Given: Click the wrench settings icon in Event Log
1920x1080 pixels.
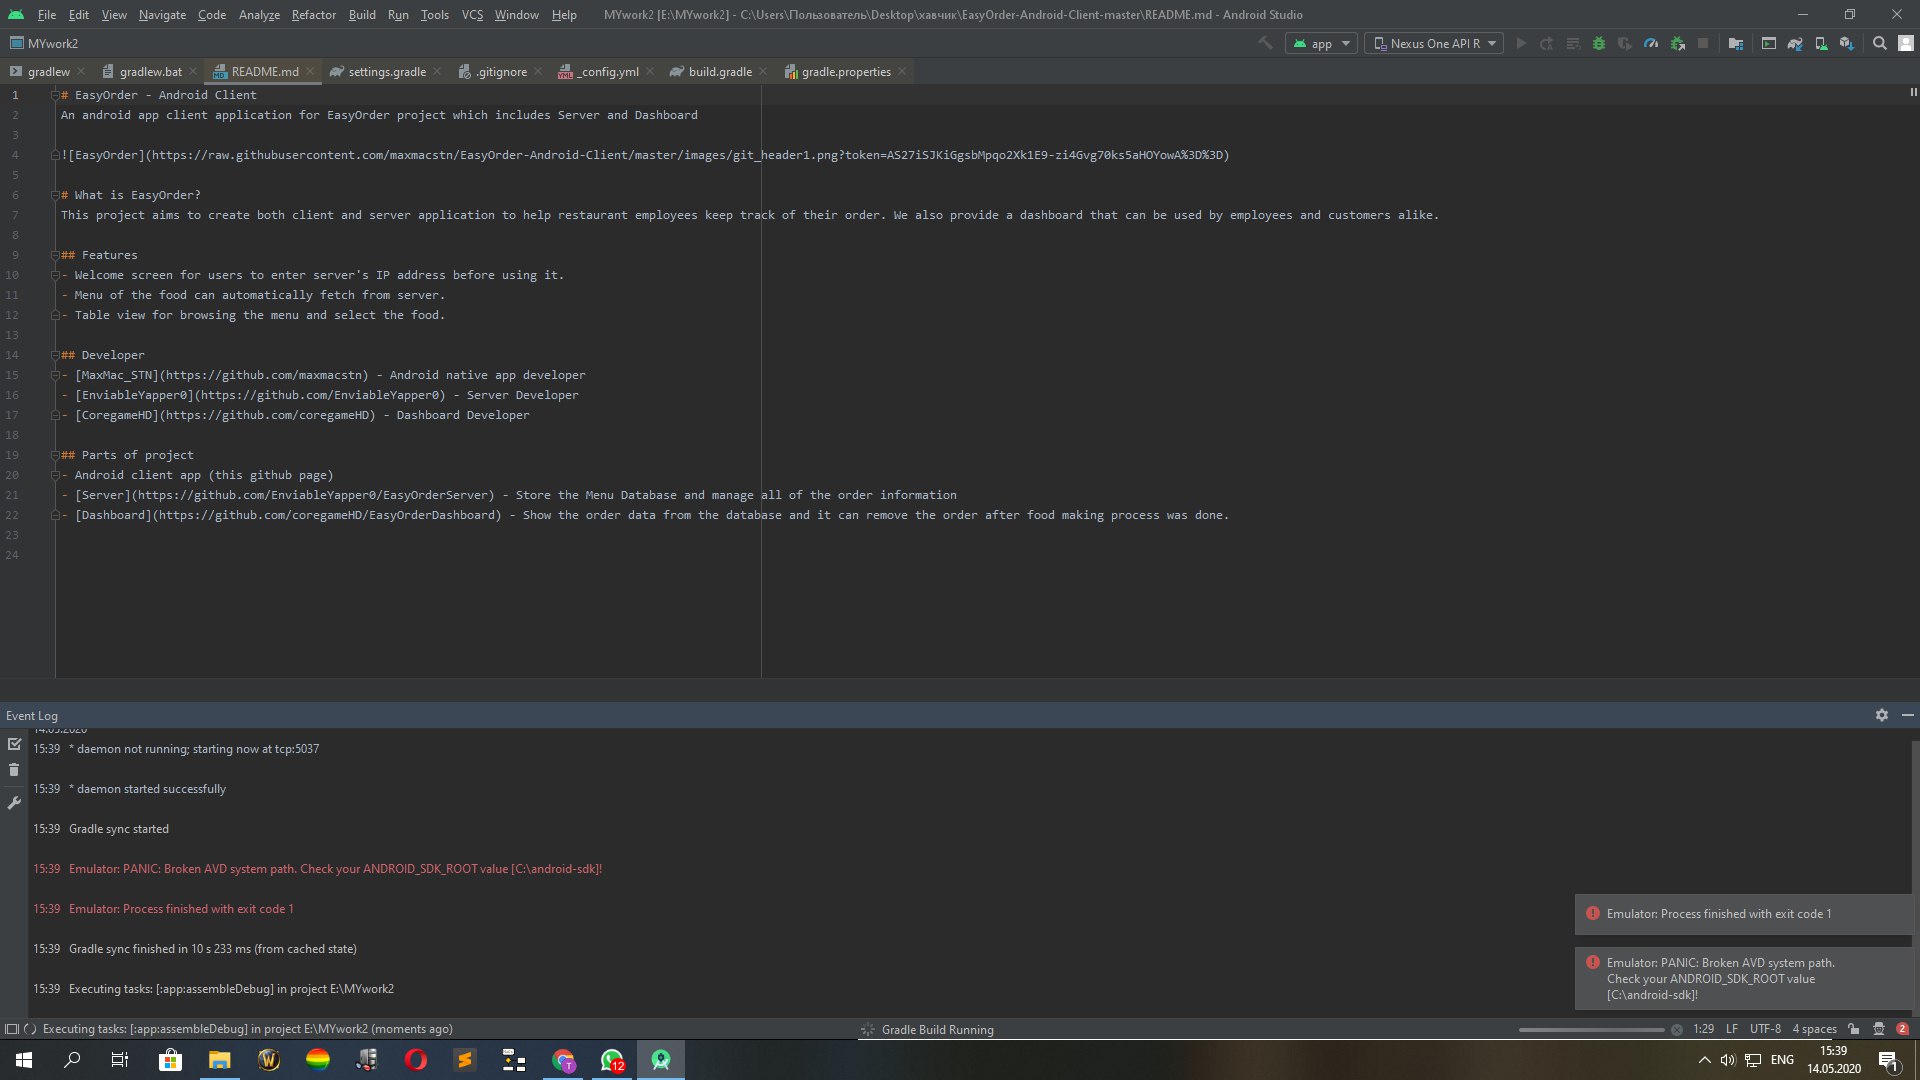Looking at the screenshot, I should [x=14, y=802].
